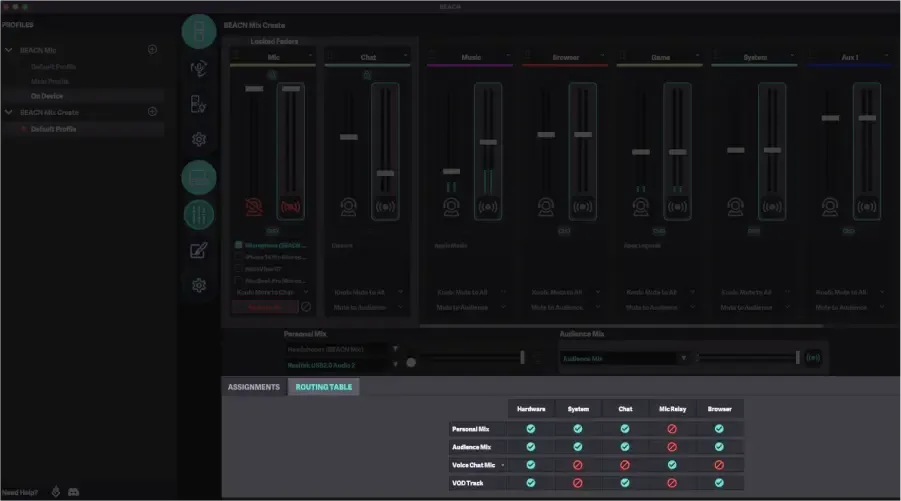Collapse the BEACN Mic profile group
Image resolution: width=901 pixels, height=501 pixels.
[x=9, y=49]
